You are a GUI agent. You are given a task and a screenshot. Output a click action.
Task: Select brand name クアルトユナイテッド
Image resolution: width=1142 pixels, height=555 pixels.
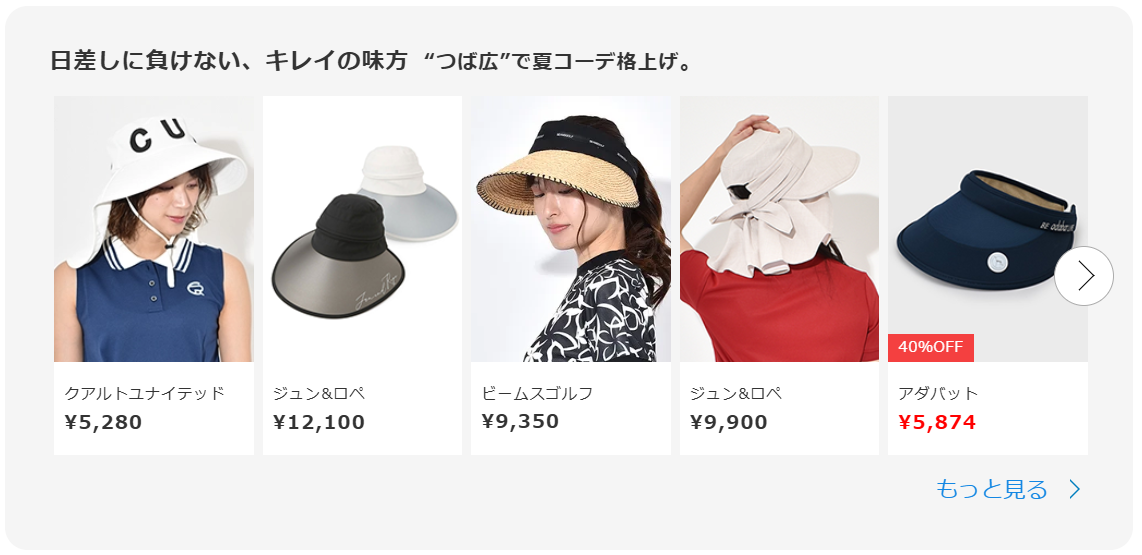[144, 393]
